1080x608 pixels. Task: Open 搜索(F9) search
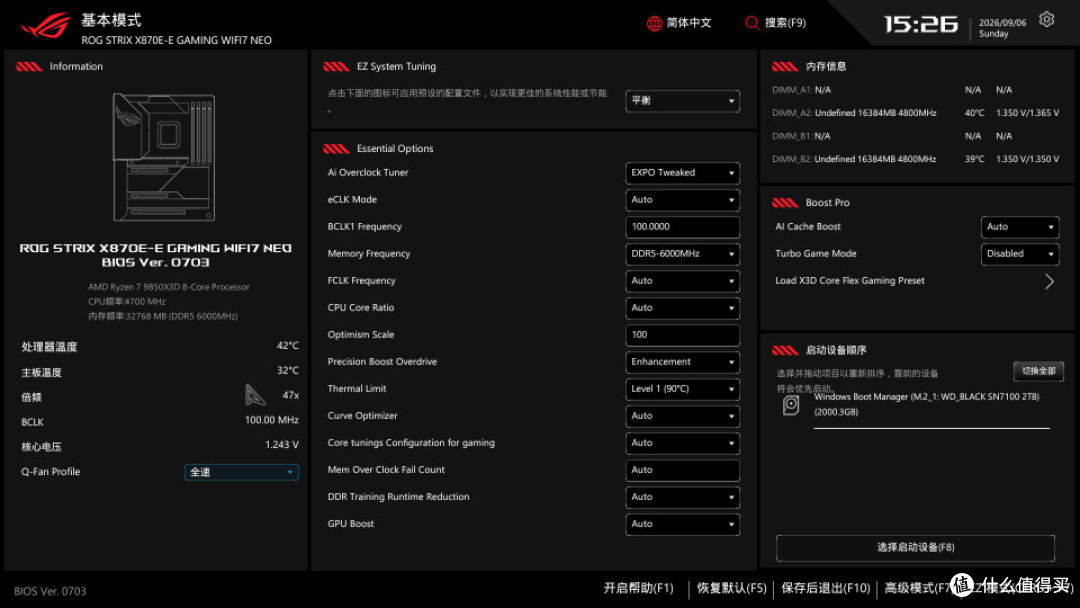[x=785, y=23]
